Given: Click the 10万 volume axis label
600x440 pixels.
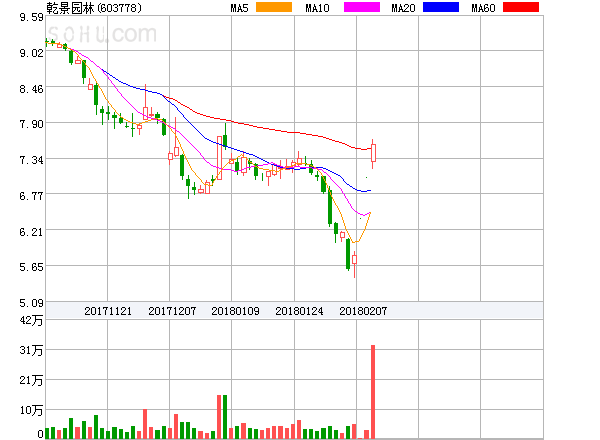Looking at the screenshot, I should (x=31, y=411).
